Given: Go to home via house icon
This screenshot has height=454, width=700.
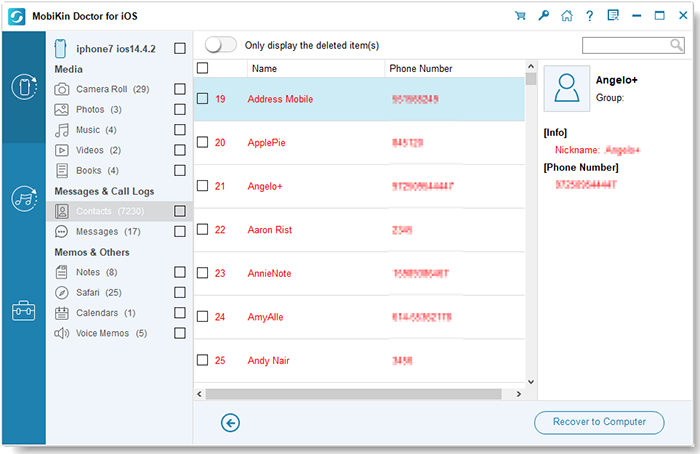Looking at the screenshot, I should point(567,15).
